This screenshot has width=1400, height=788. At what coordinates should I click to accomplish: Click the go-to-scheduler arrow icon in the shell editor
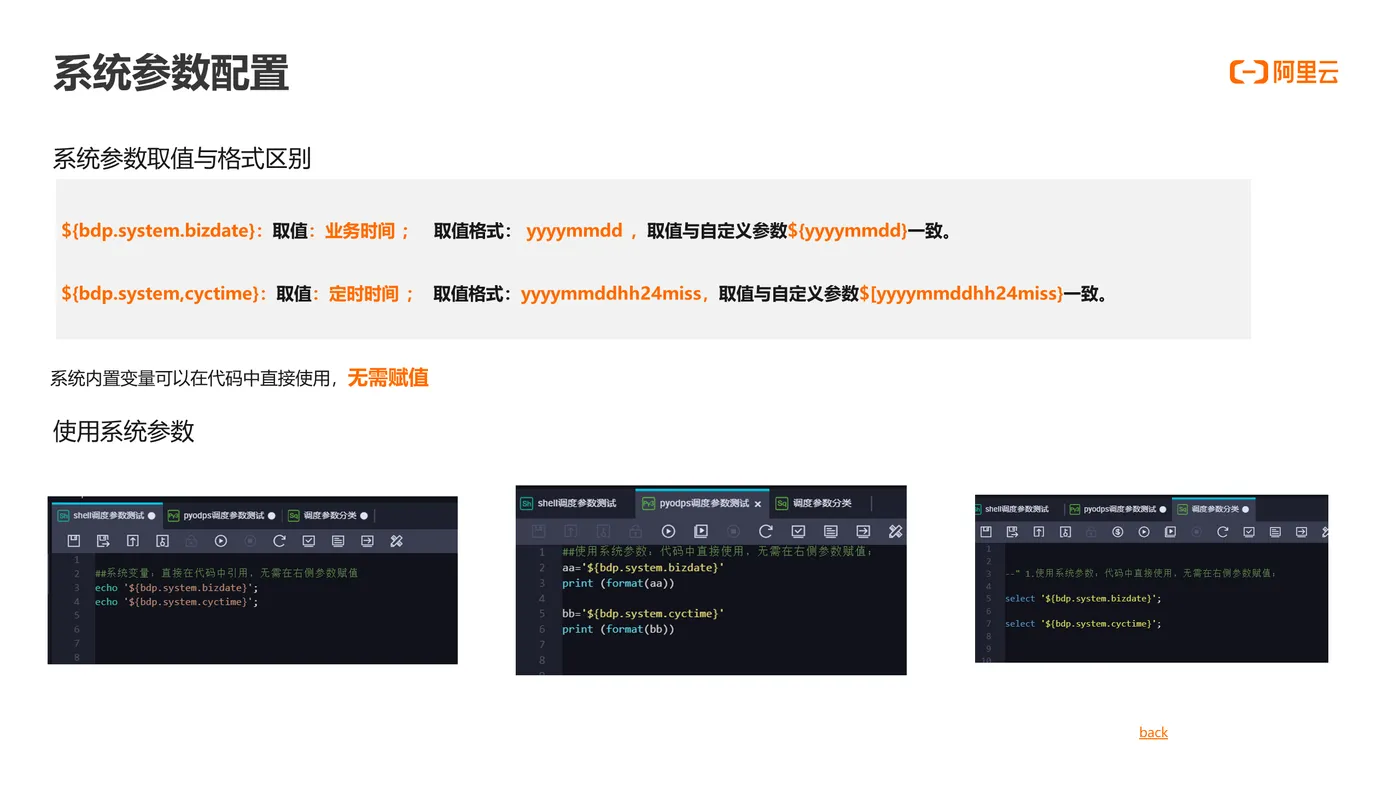[367, 541]
